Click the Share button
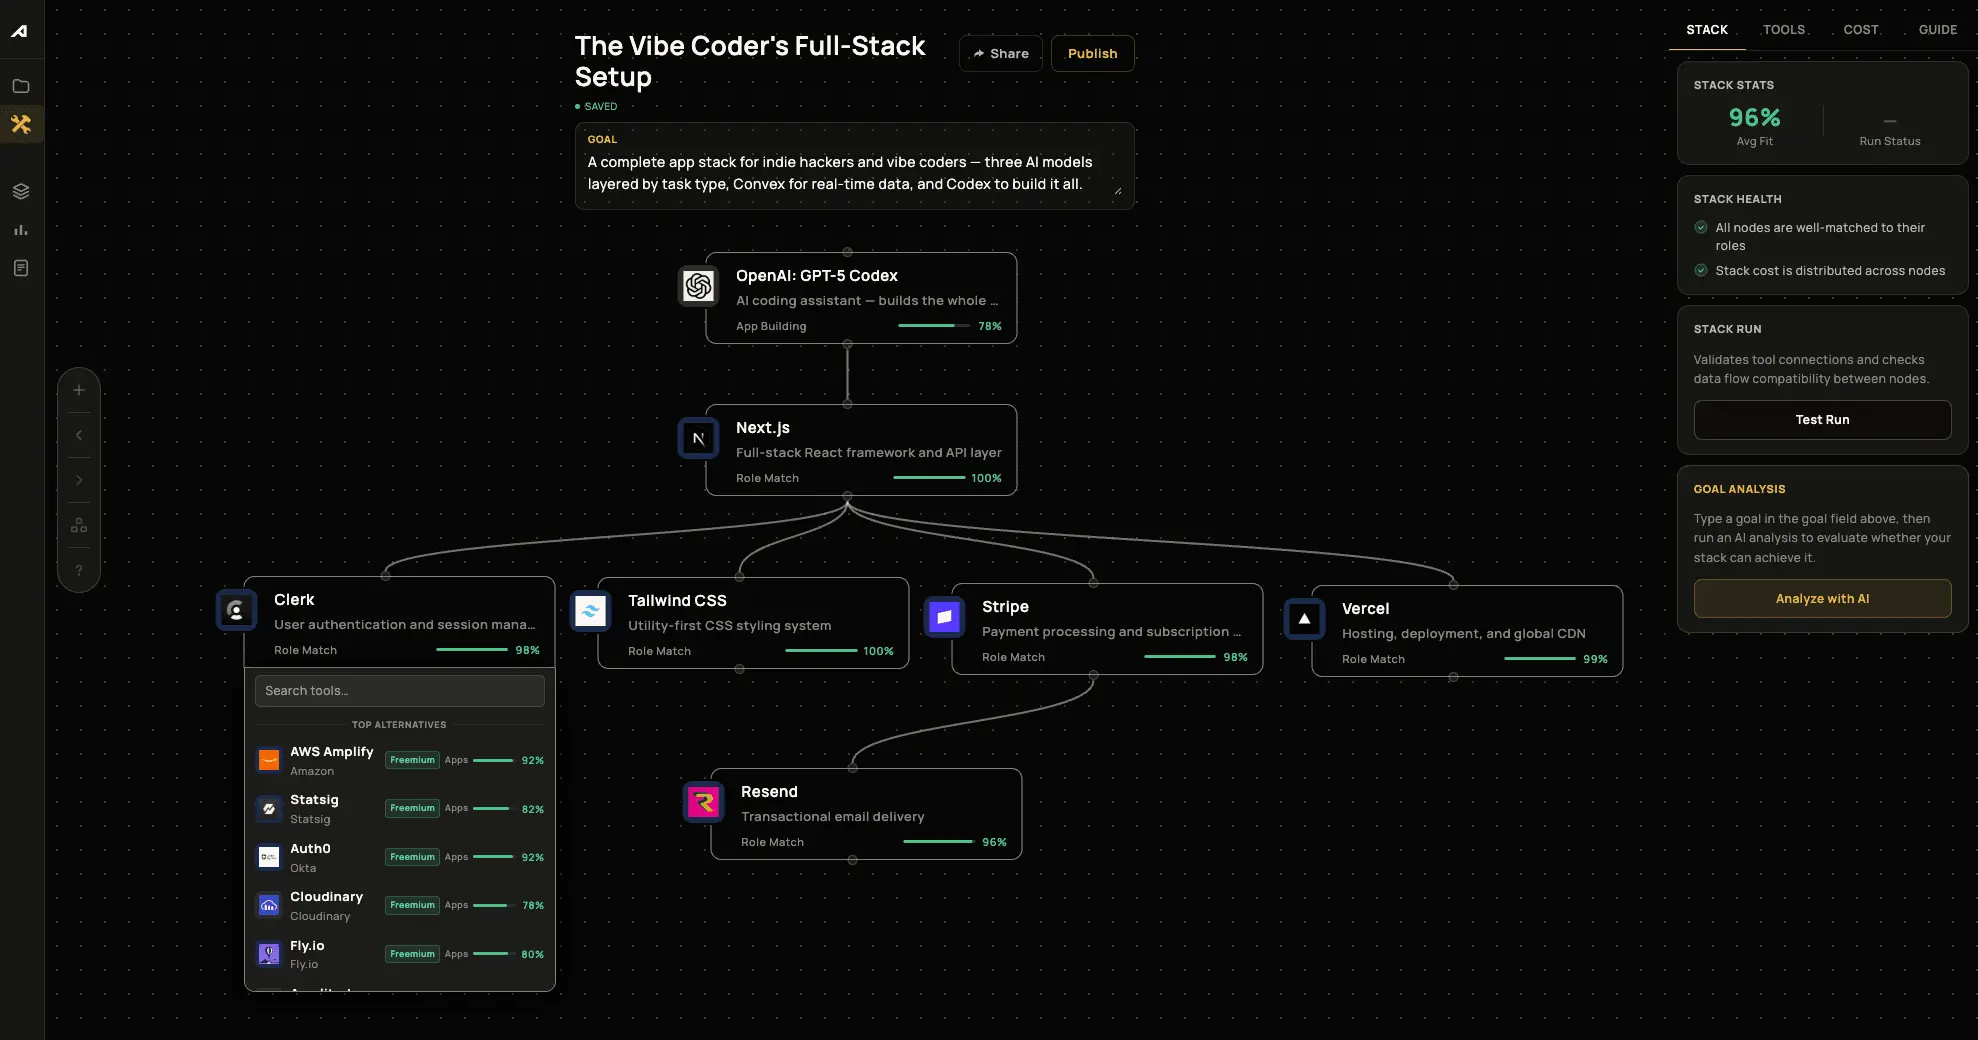This screenshot has height=1040, width=1978. click(1001, 54)
